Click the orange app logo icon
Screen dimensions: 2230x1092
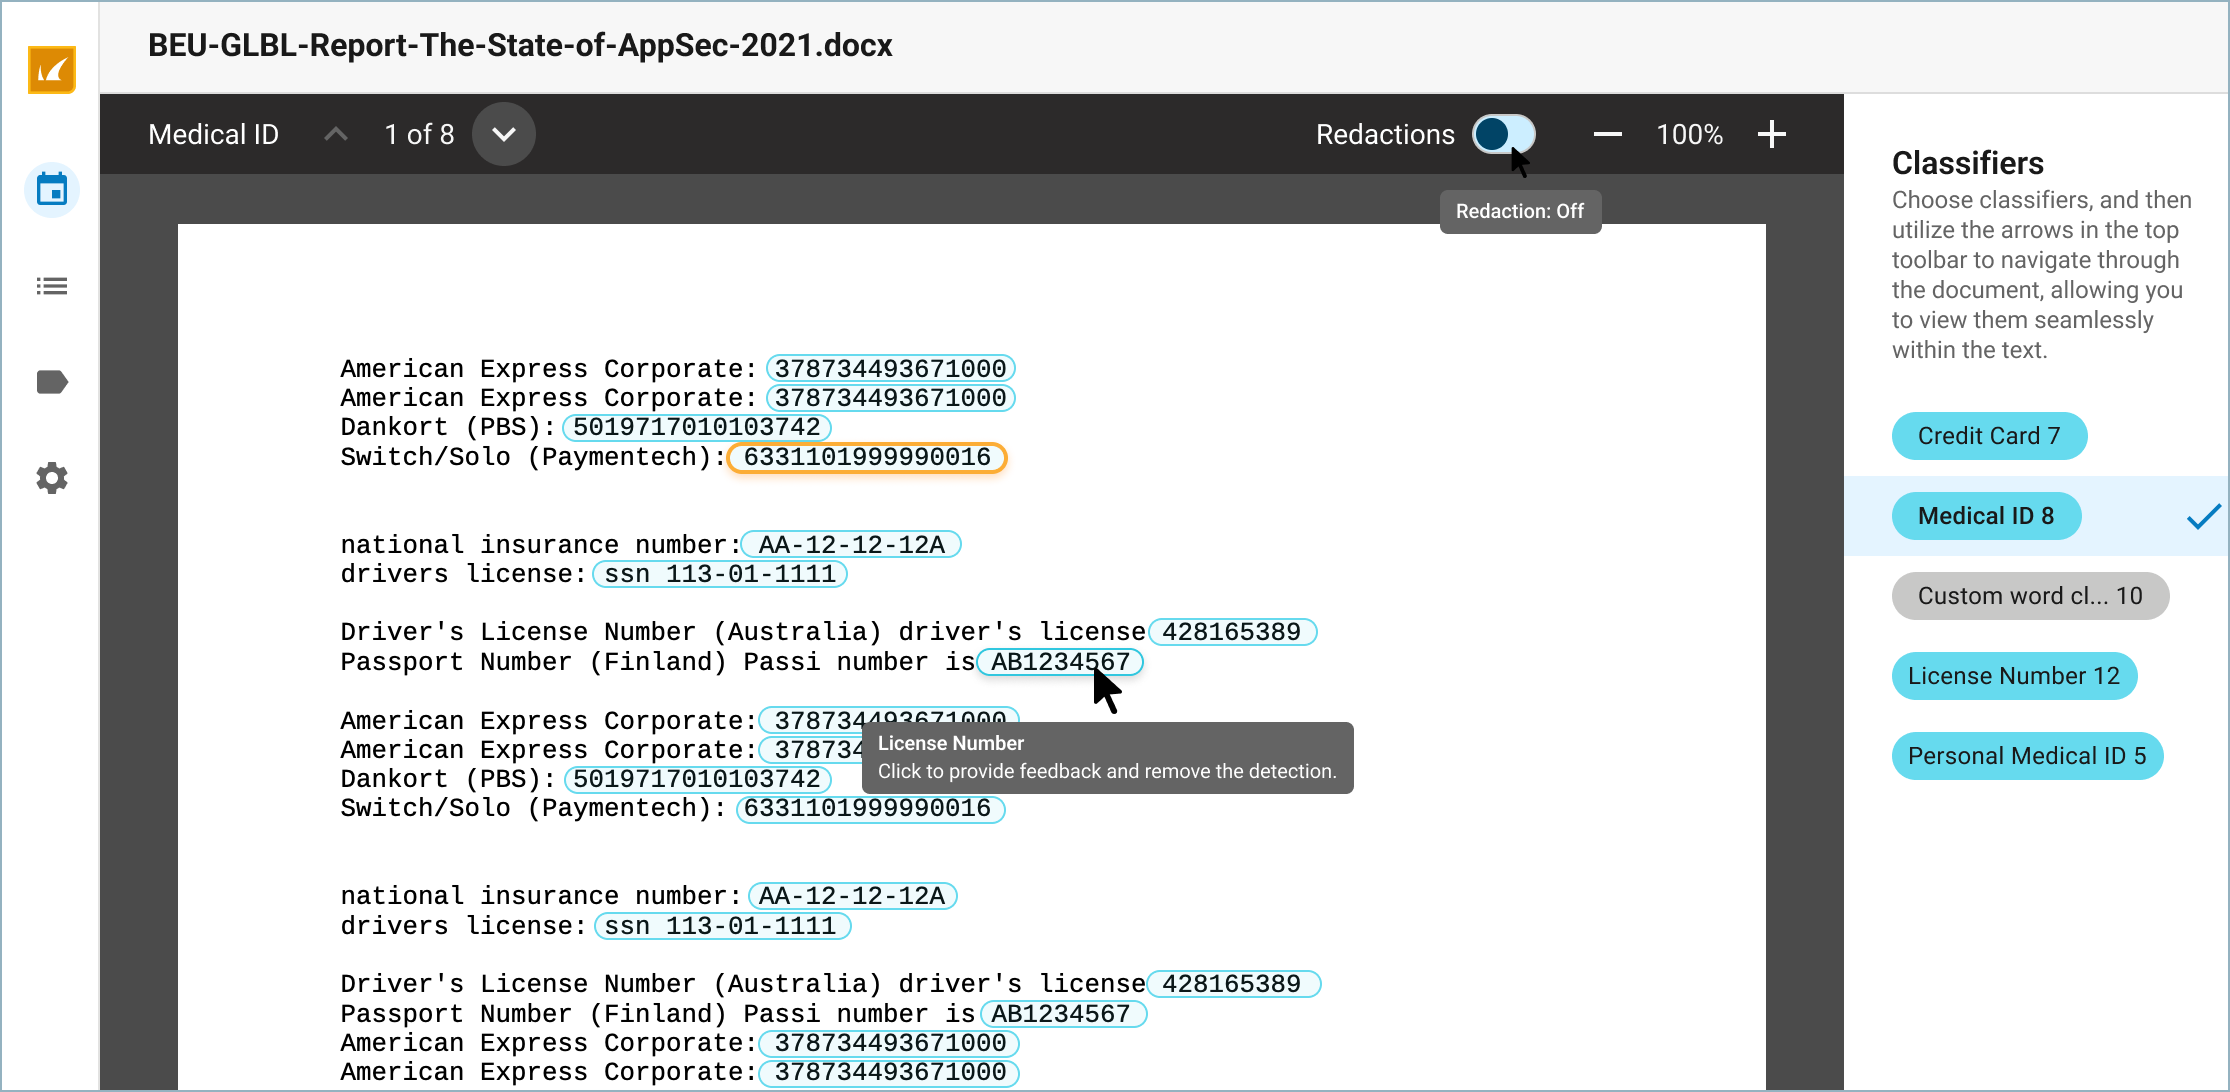(x=52, y=70)
